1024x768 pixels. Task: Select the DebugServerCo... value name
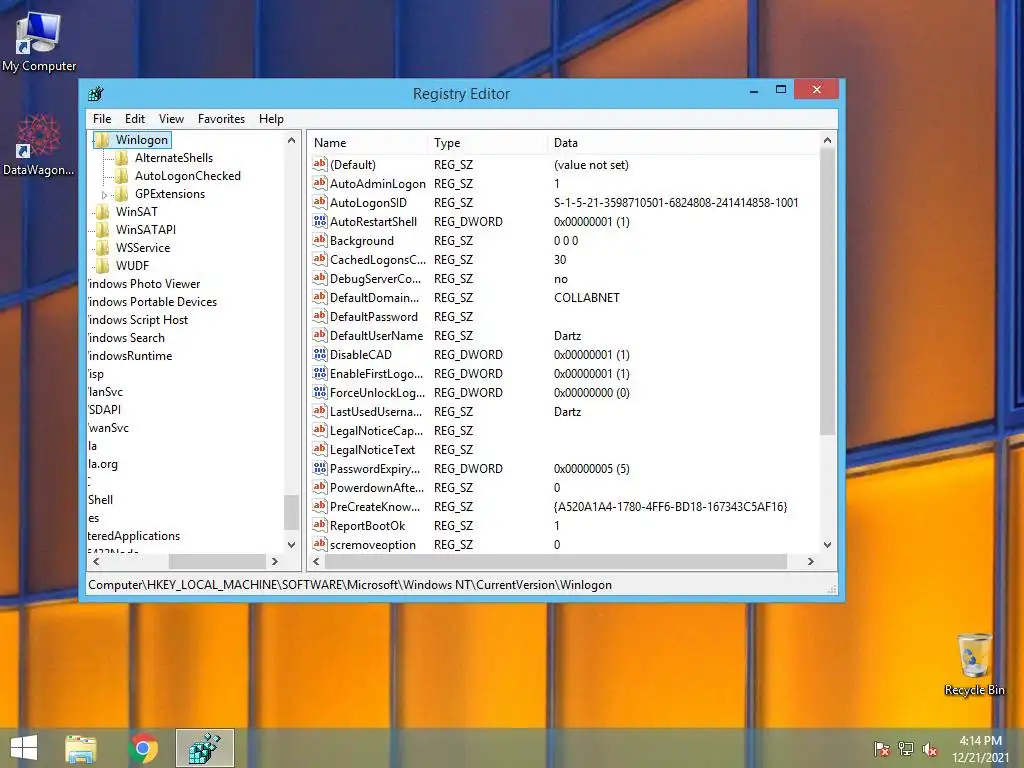376,279
